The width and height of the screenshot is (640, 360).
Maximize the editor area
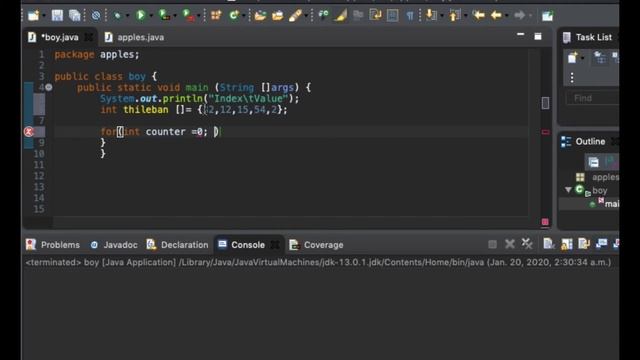[x=538, y=37]
